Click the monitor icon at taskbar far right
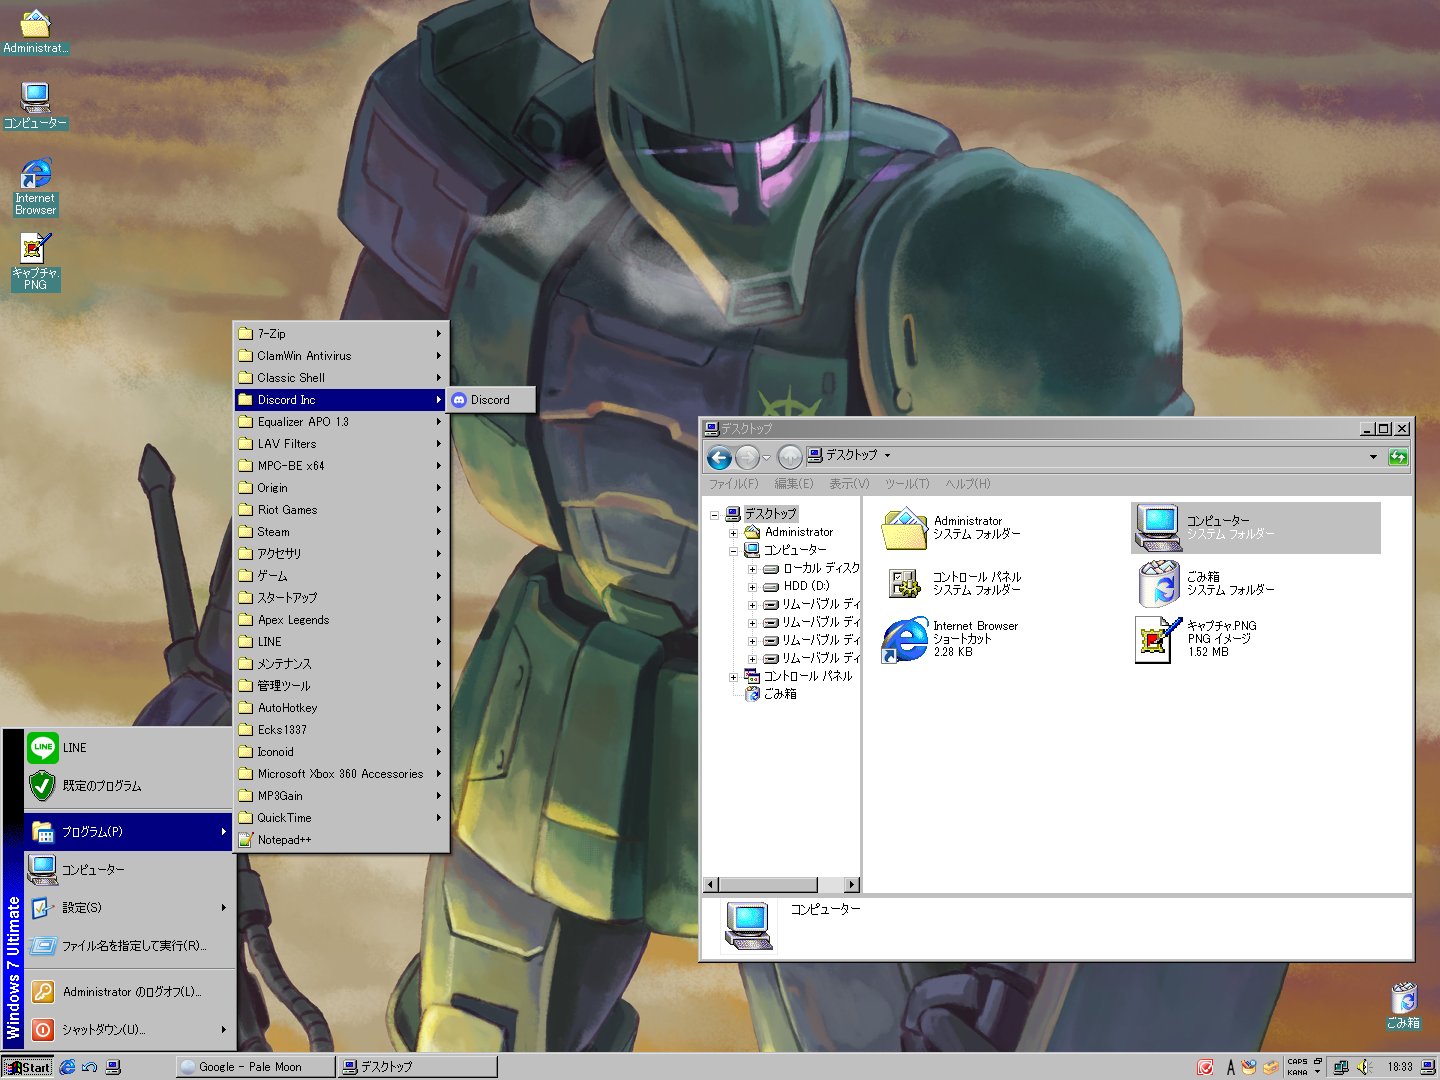1440x1080 pixels. (x=1429, y=1067)
